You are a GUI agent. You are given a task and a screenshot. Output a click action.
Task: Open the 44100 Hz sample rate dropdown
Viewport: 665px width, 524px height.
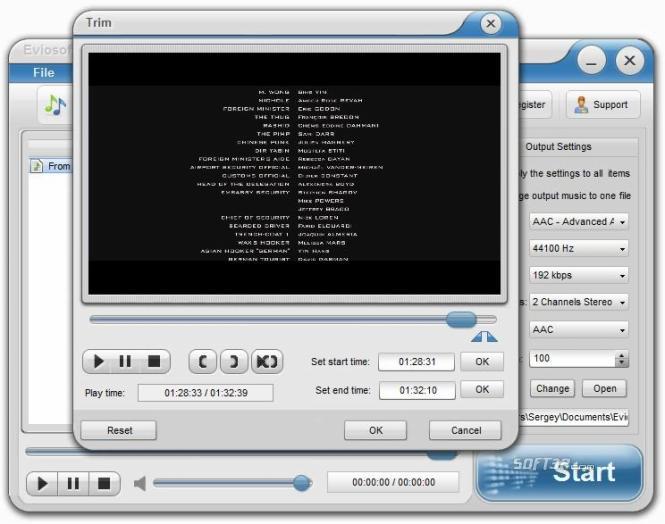pos(578,248)
